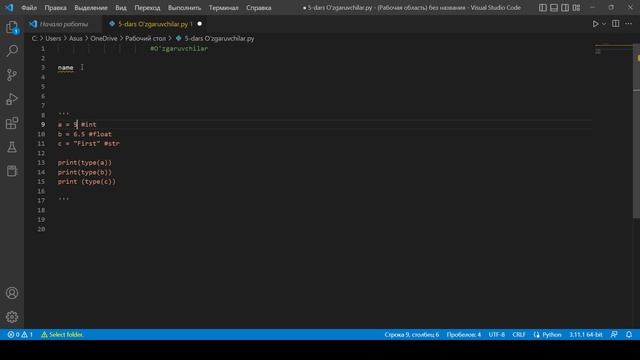Select interpreter 3.11.1 64-bit
640x360 pixels.
(586, 334)
